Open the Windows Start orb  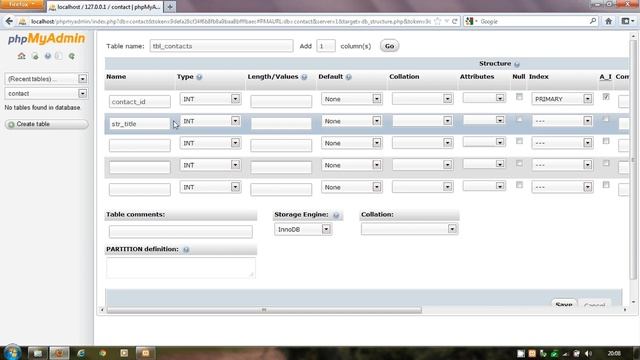point(12,353)
